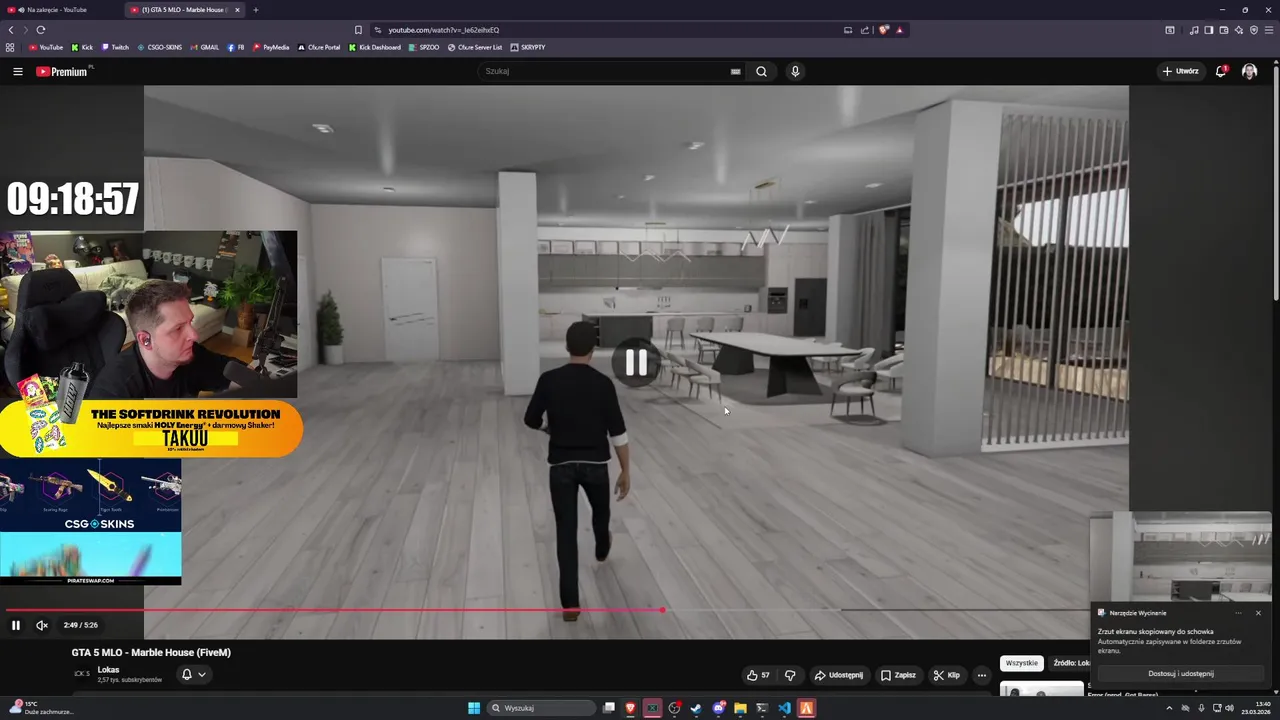The height and width of the screenshot is (720, 1280).
Task: Open the snipping notification three-dot options
Action: (1238, 613)
